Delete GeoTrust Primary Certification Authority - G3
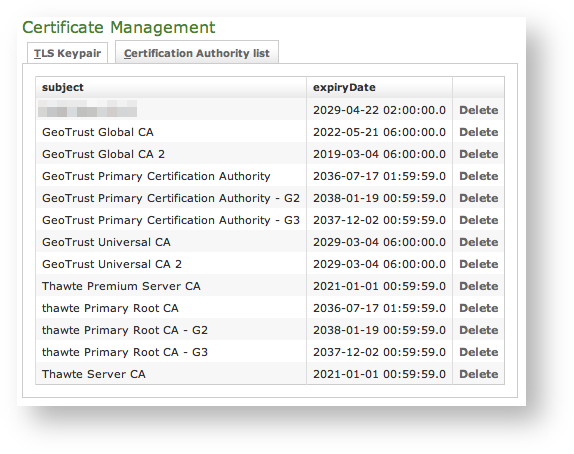The image size is (574, 454). [478, 220]
